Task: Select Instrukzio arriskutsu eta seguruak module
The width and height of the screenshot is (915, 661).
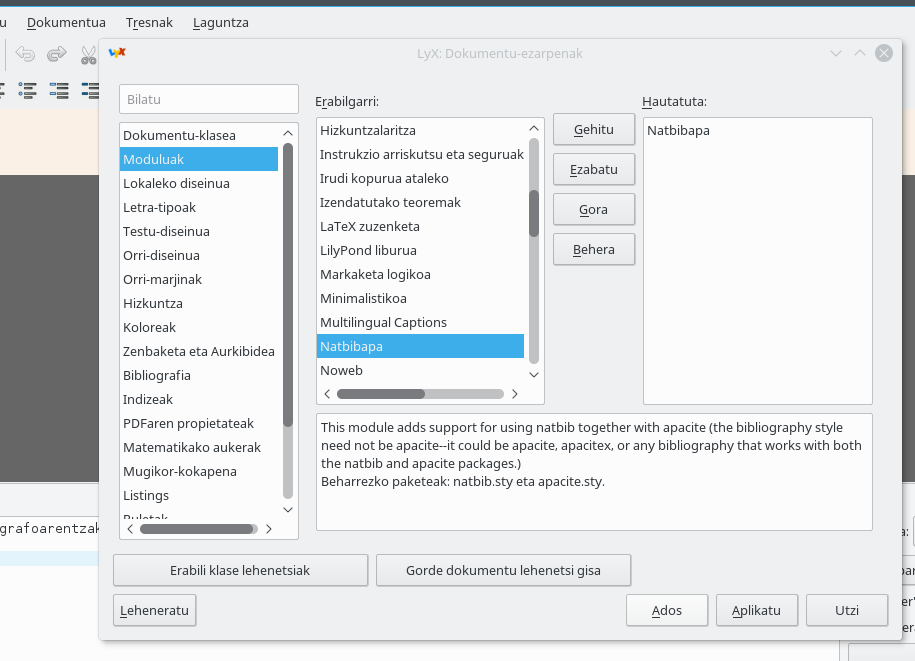Action: point(420,154)
